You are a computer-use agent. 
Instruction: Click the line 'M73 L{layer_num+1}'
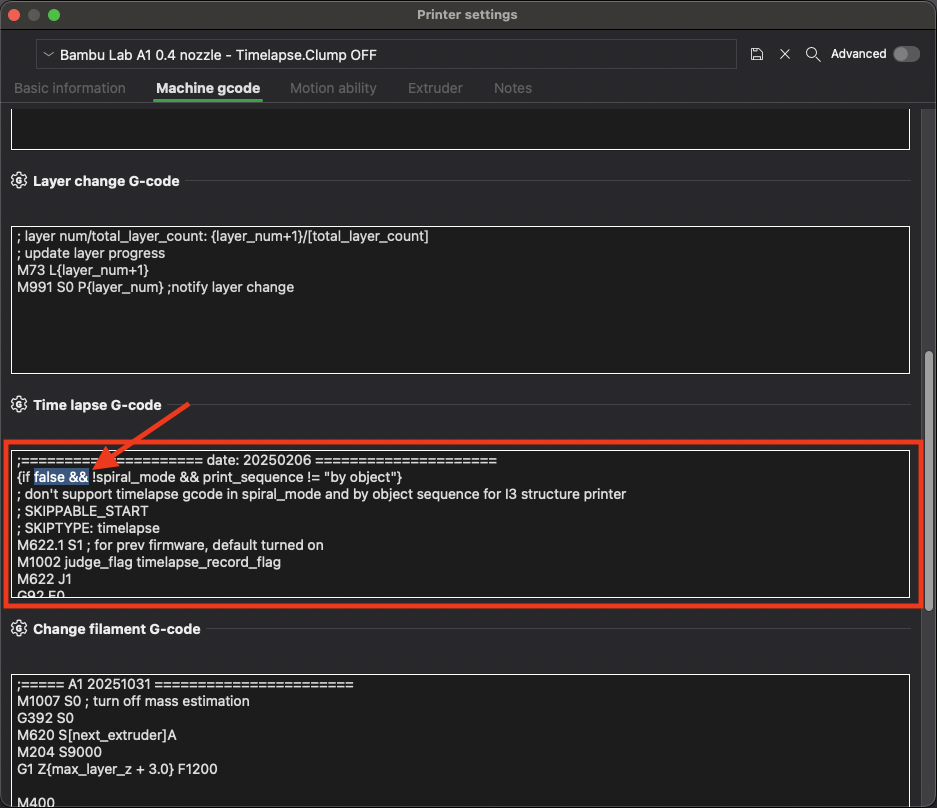(x=83, y=270)
